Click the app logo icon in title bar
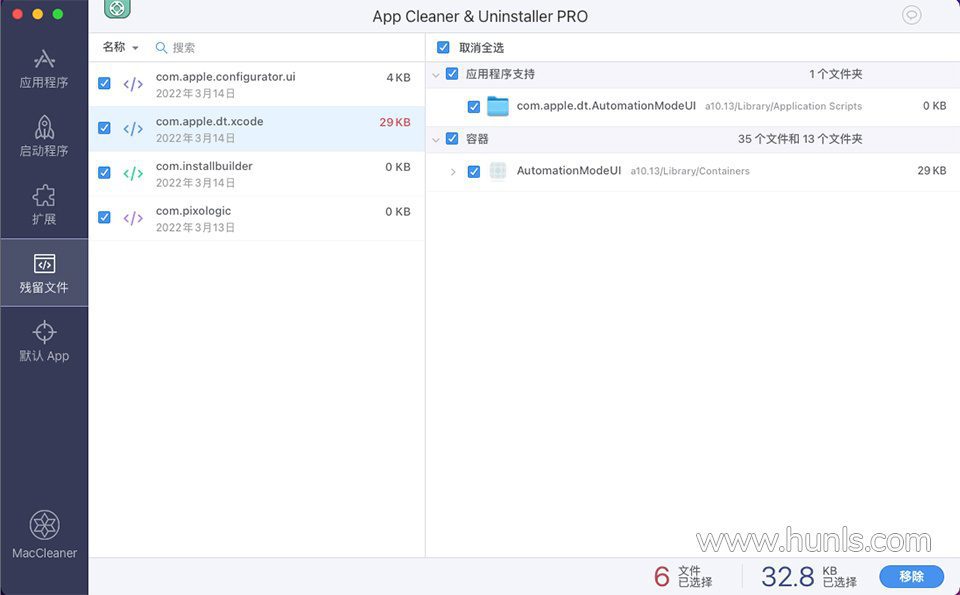This screenshot has width=960, height=595. point(118,9)
